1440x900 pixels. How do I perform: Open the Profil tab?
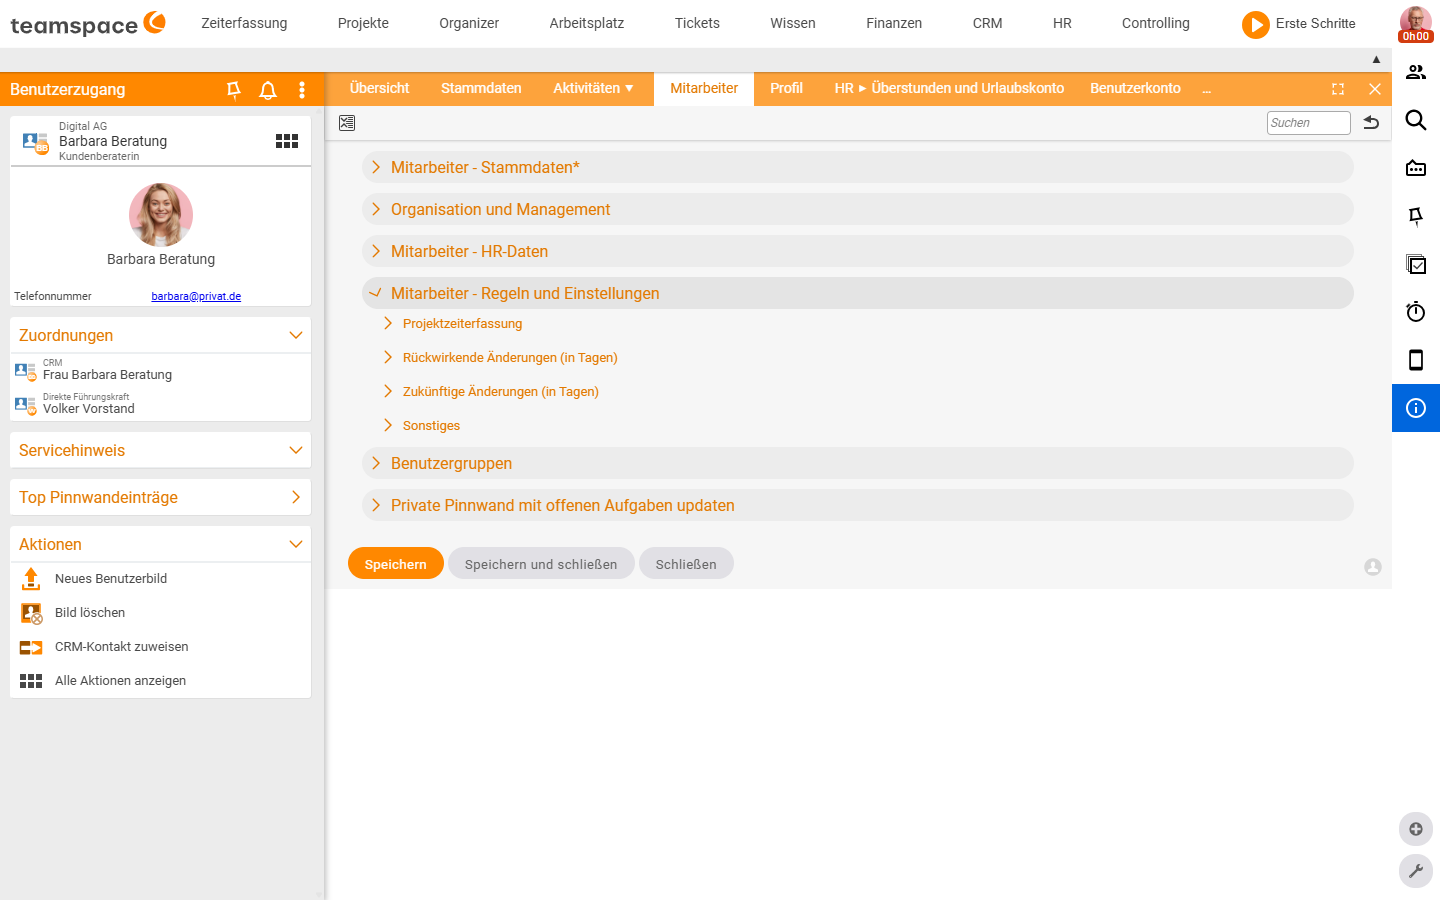click(x=786, y=89)
